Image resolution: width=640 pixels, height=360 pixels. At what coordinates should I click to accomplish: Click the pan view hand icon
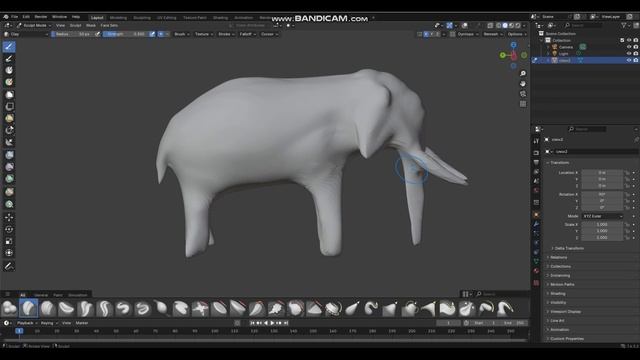[x=523, y=84]
